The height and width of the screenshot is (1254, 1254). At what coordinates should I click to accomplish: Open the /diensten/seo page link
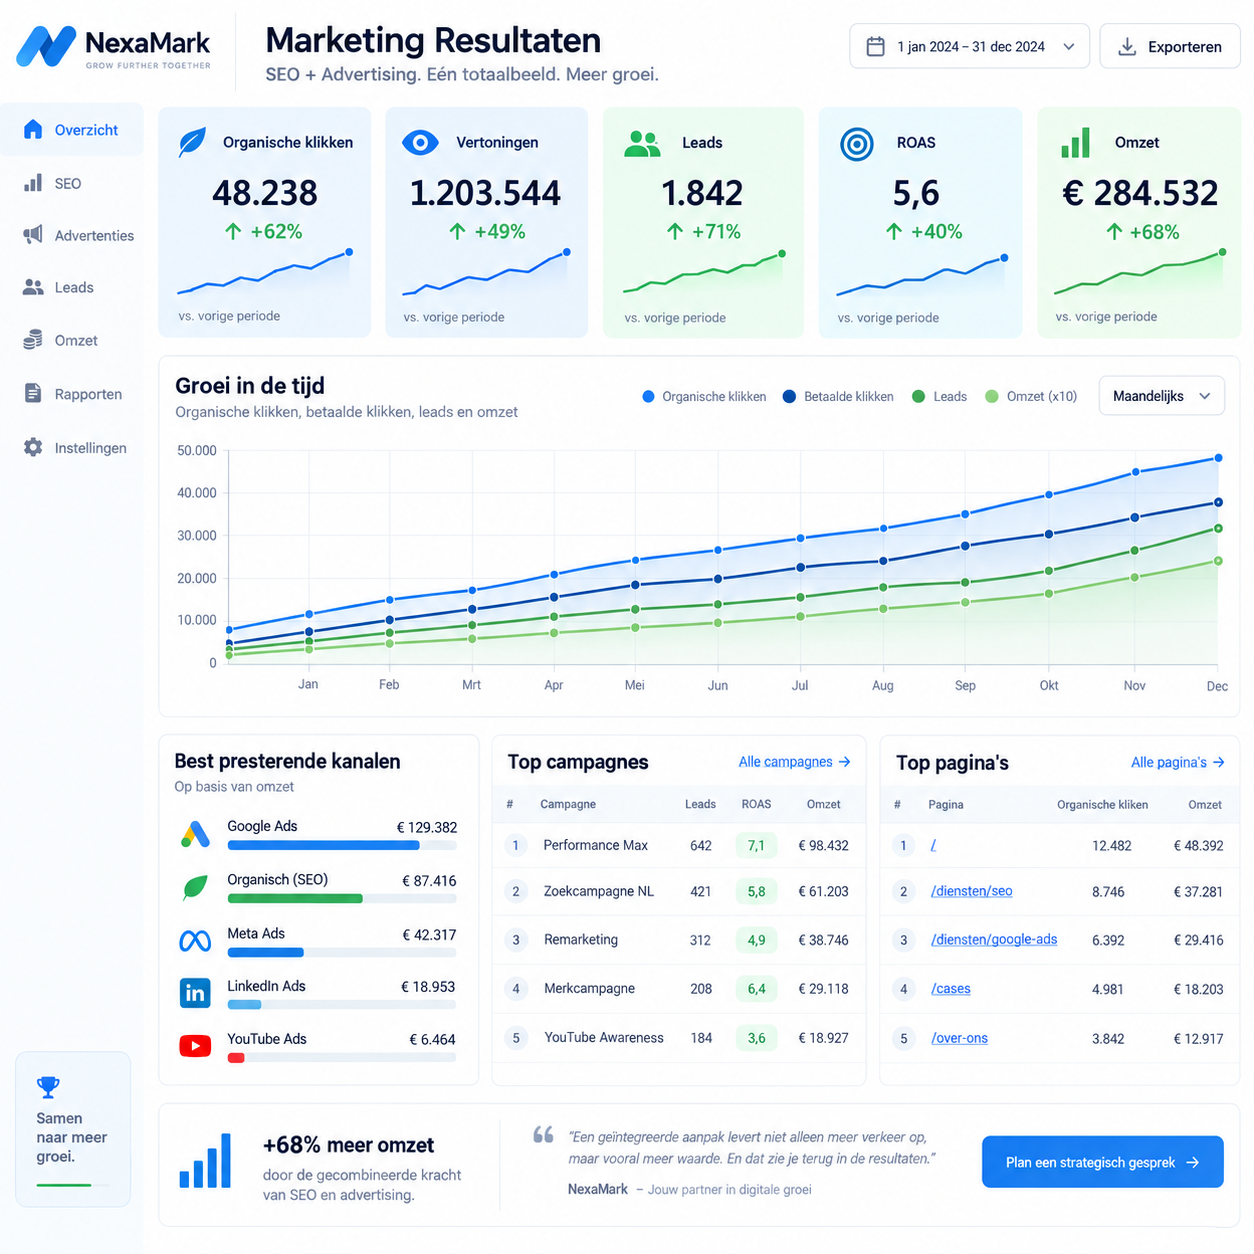point(971,891)
